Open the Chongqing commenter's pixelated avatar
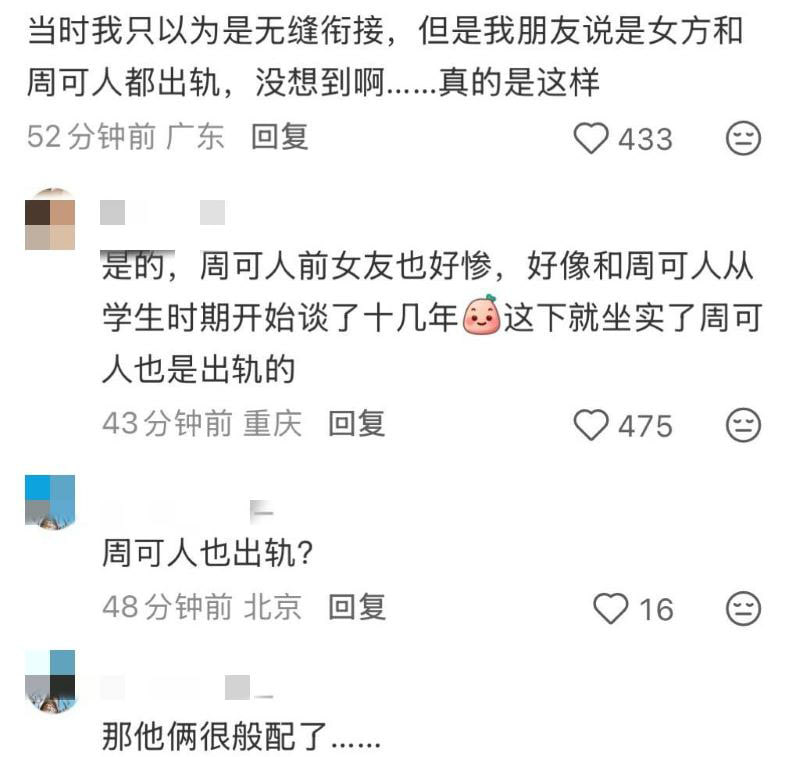The width and height of the screenshot is (800, 757). coord(50,219)
